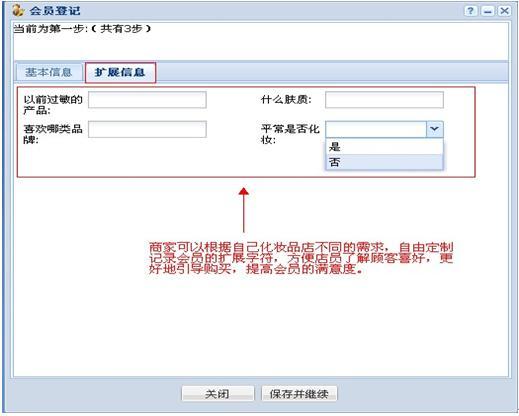Close the dialog with the X icon
The height and width of the screenshot is (416, 519).
[x=504, y=11]
